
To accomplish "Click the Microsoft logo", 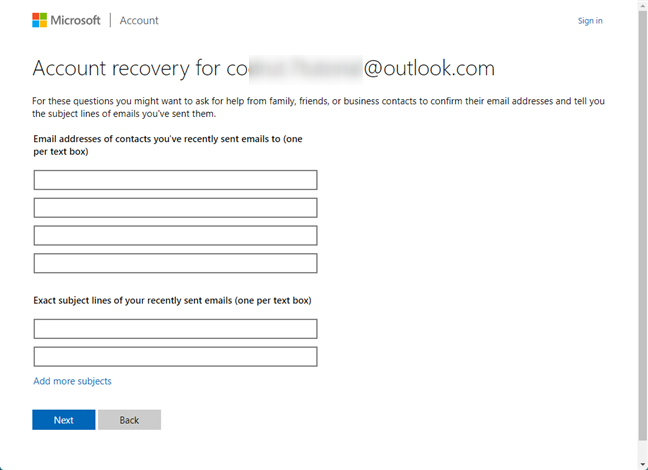I will [66, 20].
